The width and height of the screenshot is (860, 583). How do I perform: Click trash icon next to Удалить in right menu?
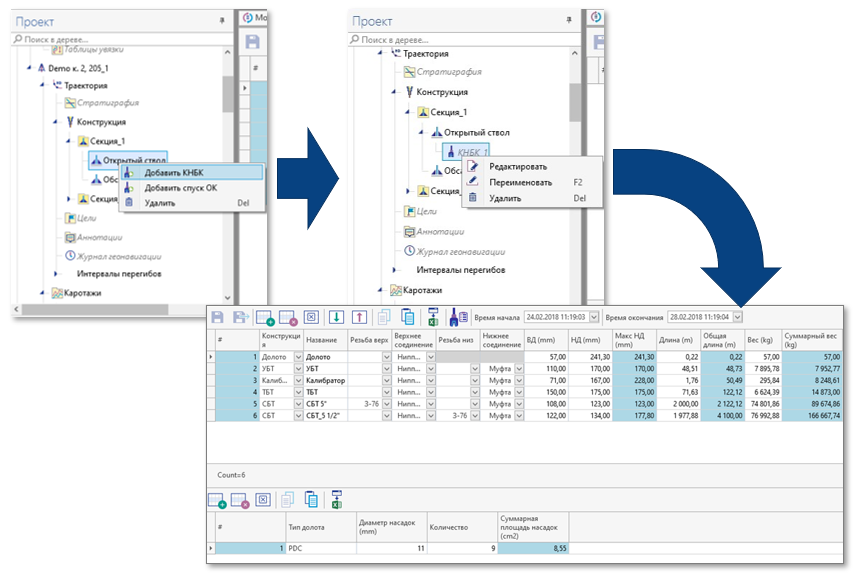(472, 197)
